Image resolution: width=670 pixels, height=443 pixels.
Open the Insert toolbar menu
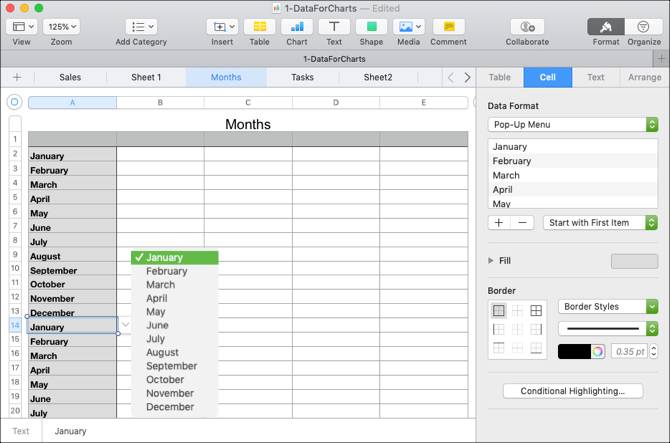click(x=222, y=26)
